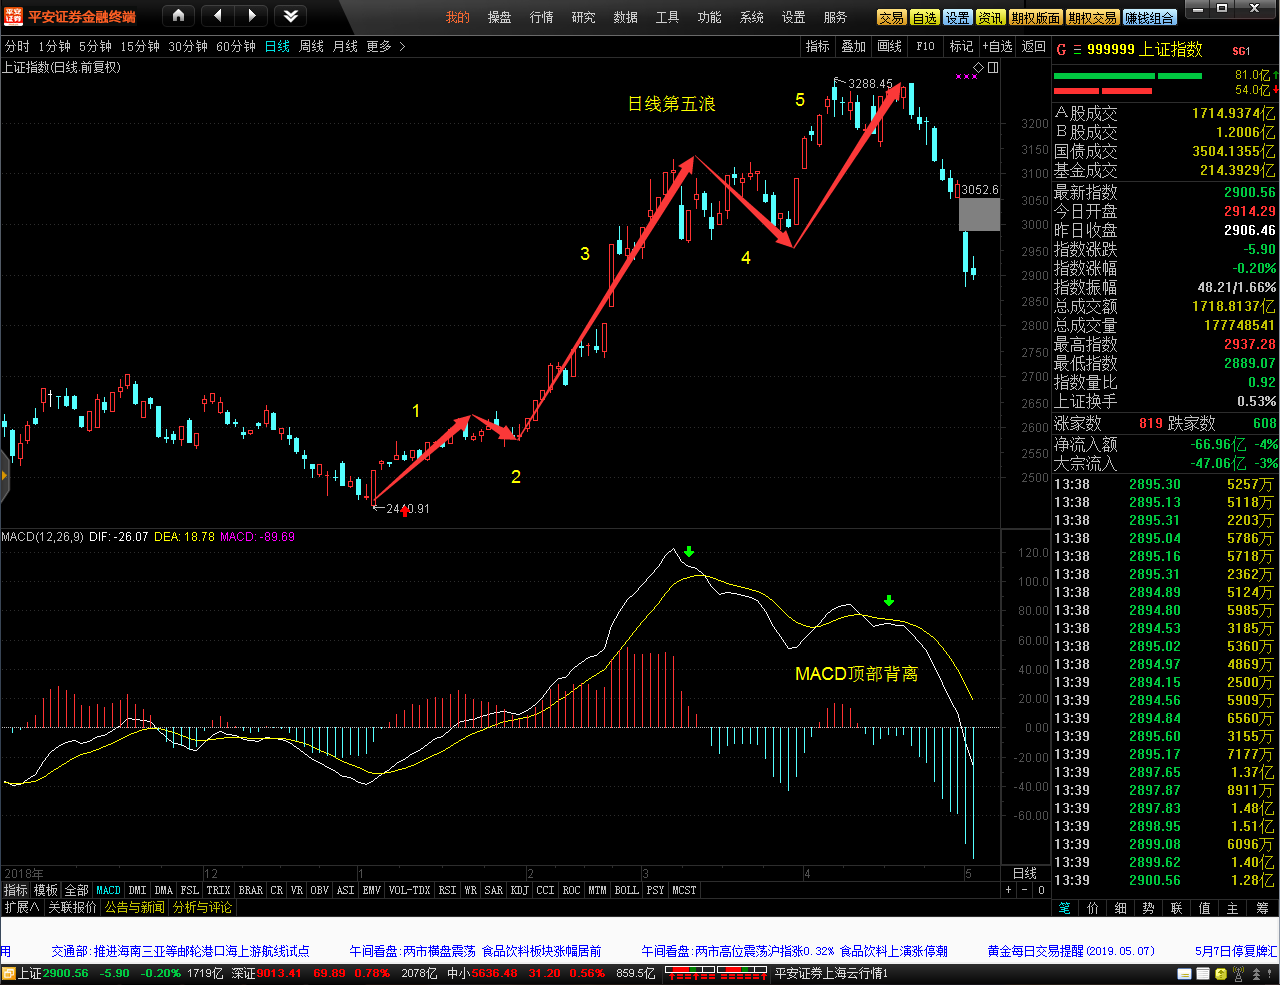The height and width of the screenshot is (985, 1280).
Task: Open the 模板 tab in indicator bar
Action: pos(46,890)
